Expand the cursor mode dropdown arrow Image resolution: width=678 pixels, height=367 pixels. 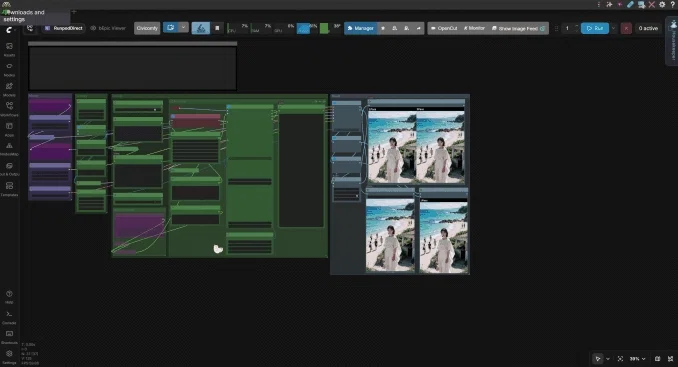[608, 359]
